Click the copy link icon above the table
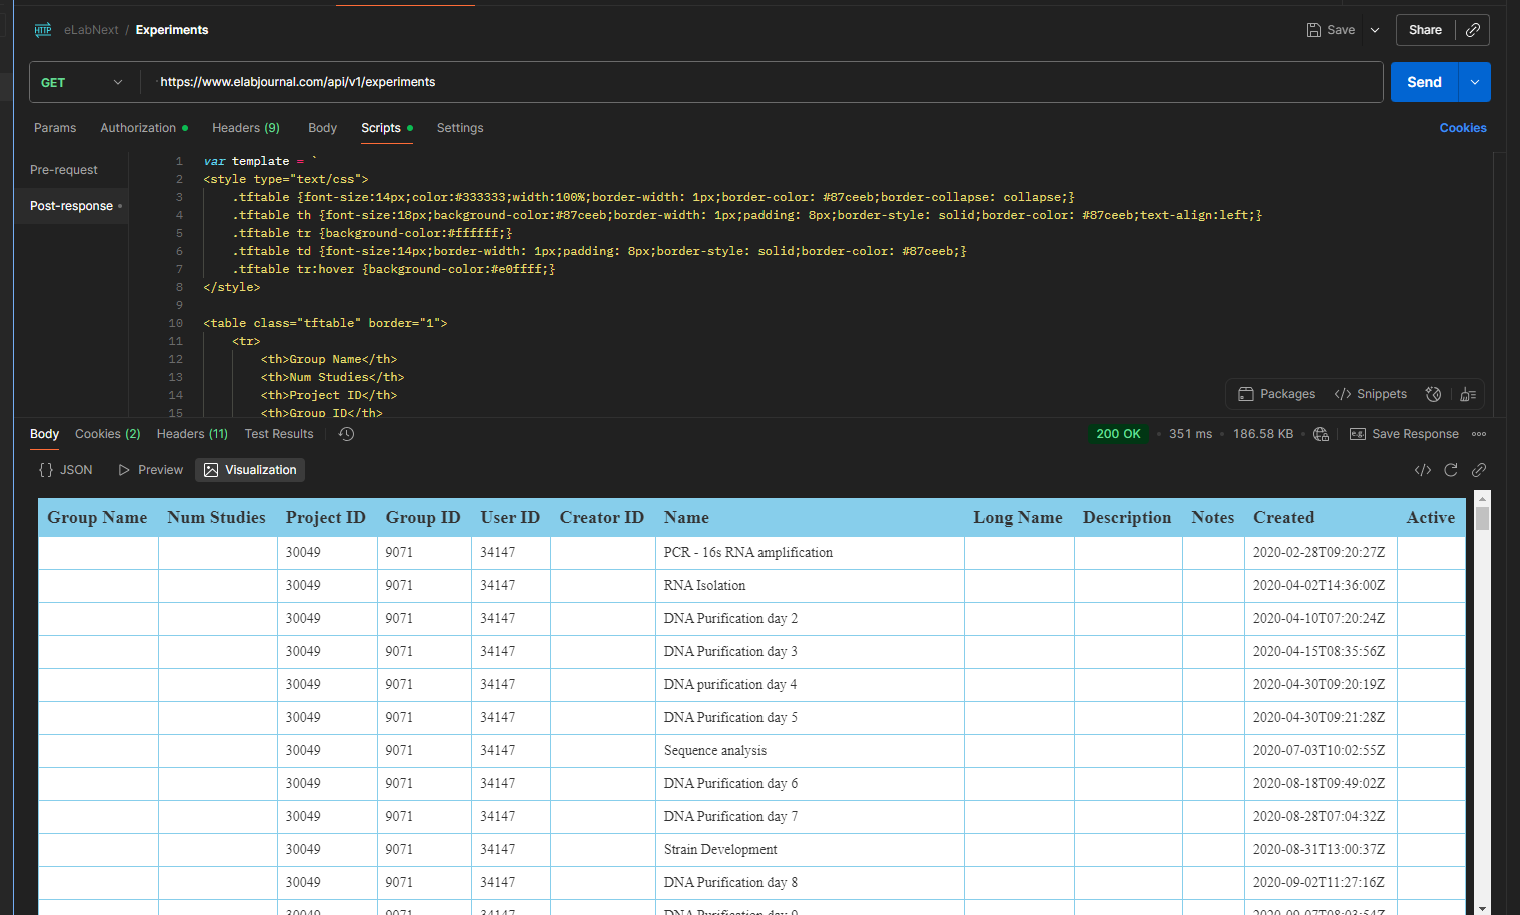The height and width of the screenshot is (915, 1520). [1479, 470]
